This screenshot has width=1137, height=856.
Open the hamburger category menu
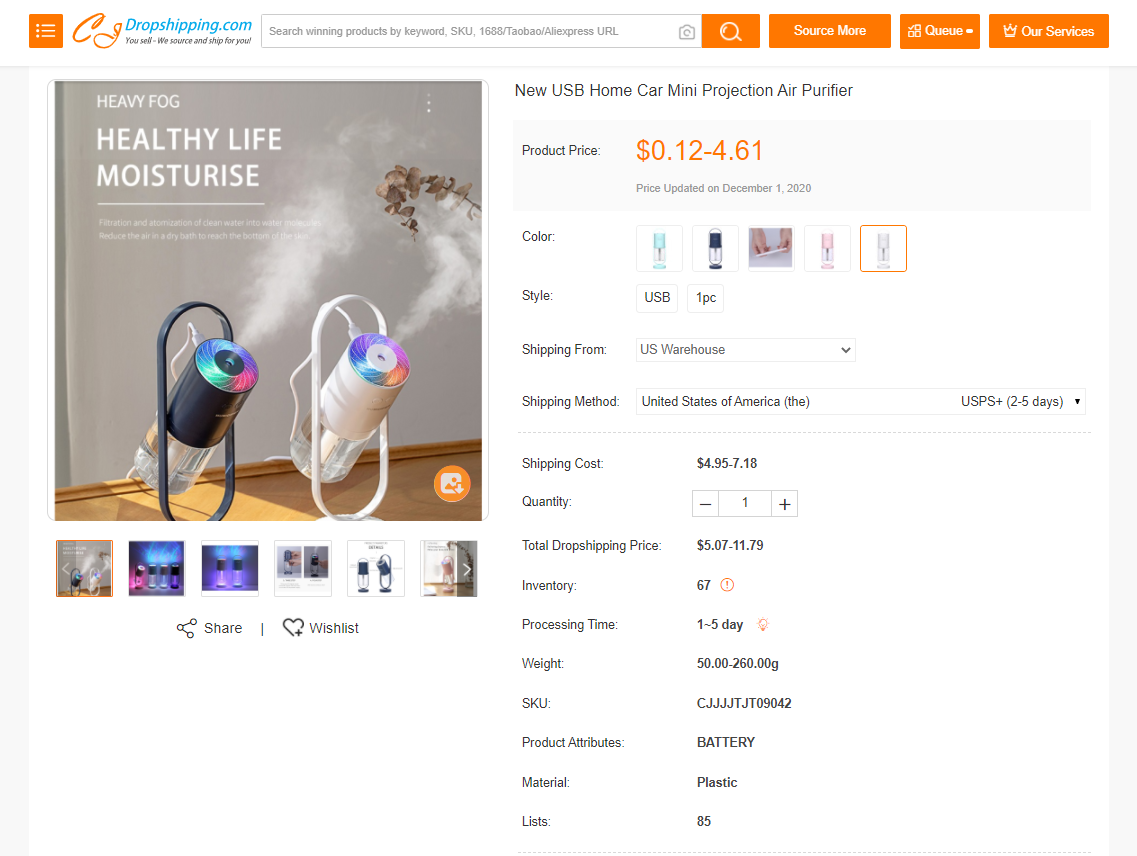(46, 31)
